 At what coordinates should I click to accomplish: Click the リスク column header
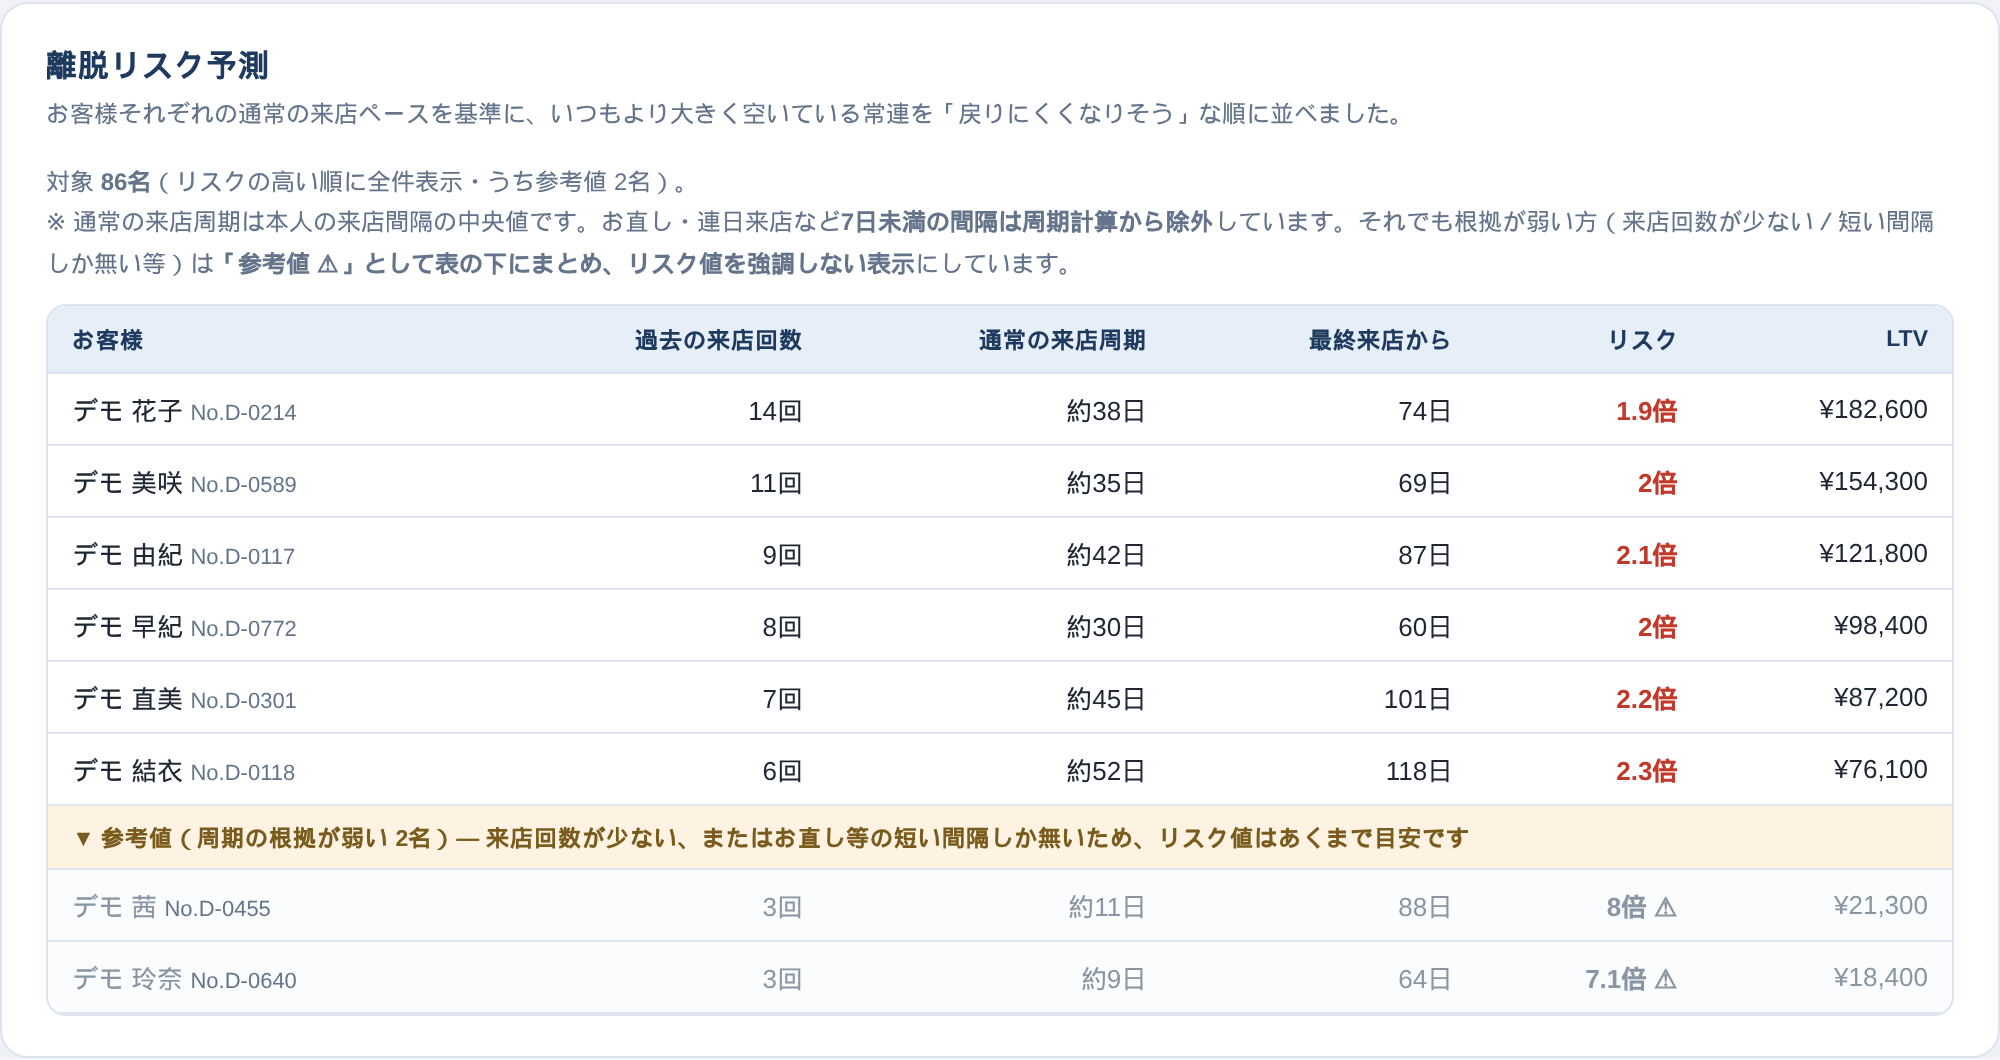1642,340
